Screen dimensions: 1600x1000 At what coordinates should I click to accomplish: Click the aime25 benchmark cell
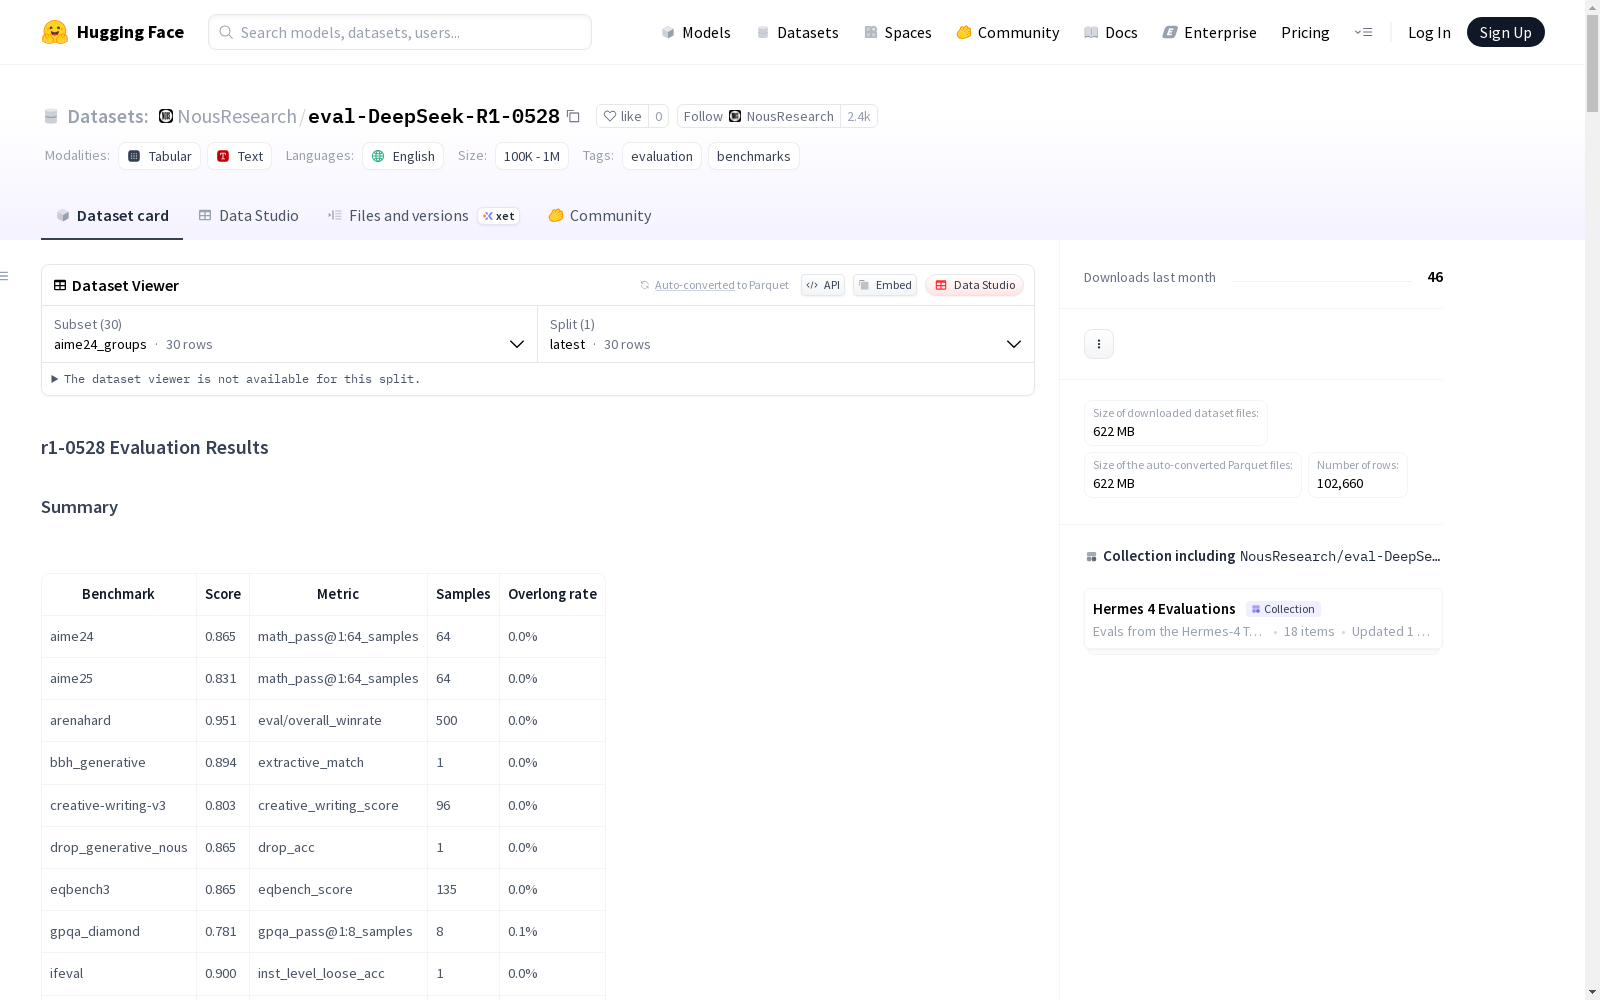(119, 678)
